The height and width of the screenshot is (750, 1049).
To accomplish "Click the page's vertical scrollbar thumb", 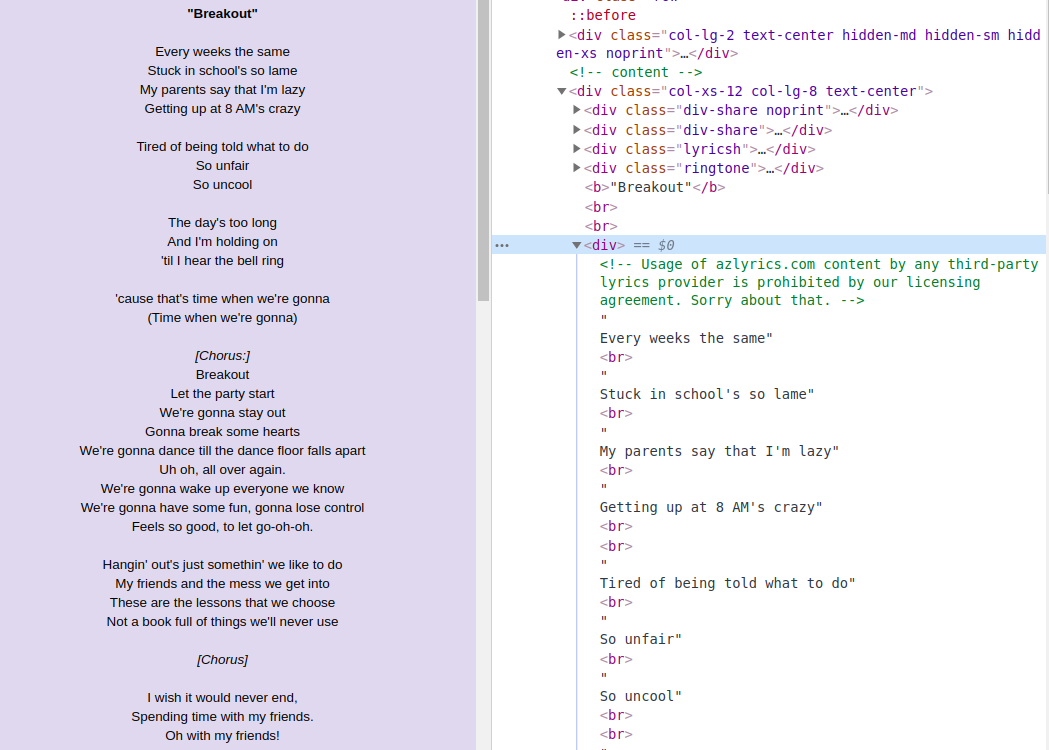I will tap(483, 150).
